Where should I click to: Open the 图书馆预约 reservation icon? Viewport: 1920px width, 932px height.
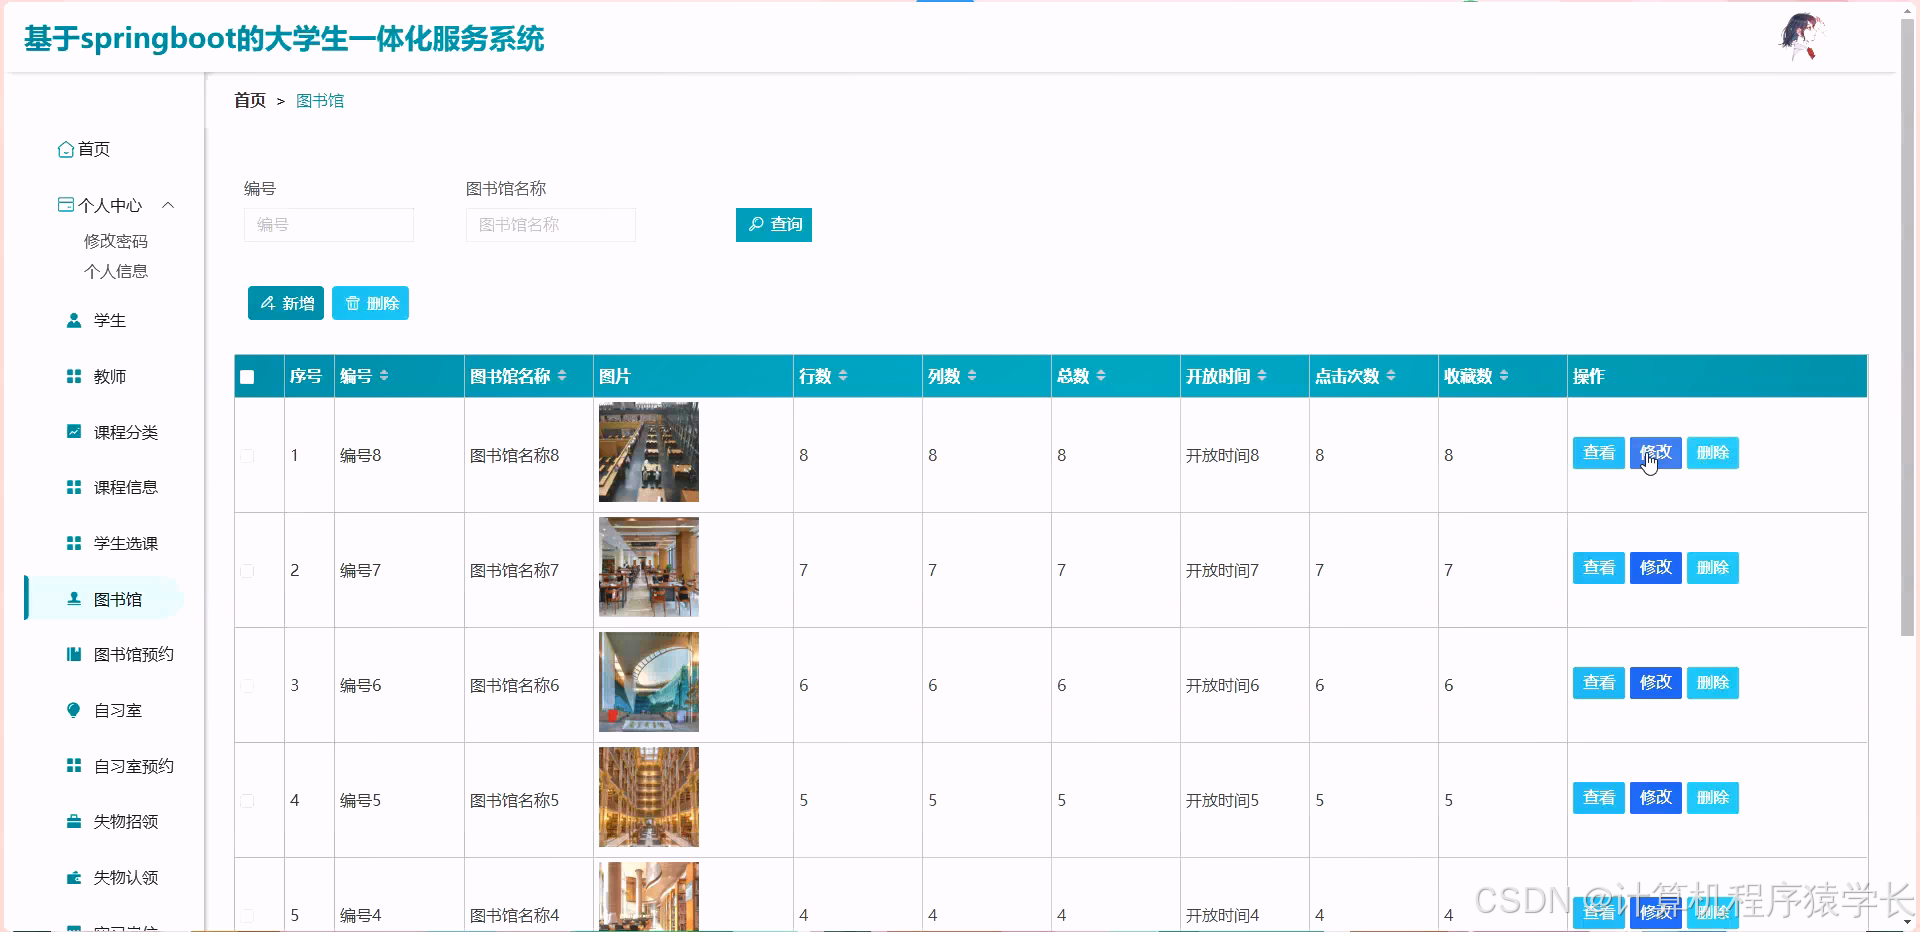click(72, 654)
